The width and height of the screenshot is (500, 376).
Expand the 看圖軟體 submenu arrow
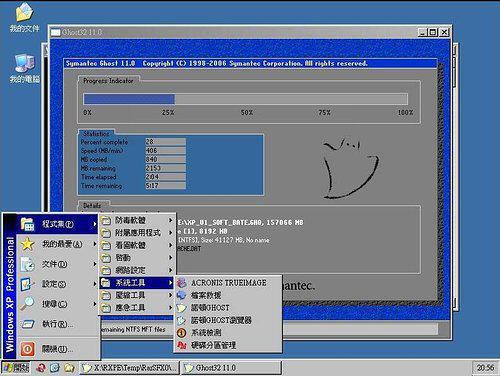[x=170, y=245]
